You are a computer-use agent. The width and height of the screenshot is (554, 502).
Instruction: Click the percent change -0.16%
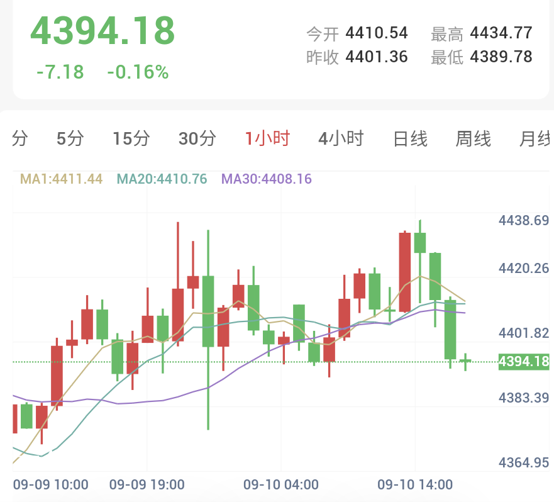(x=138, y=72)
